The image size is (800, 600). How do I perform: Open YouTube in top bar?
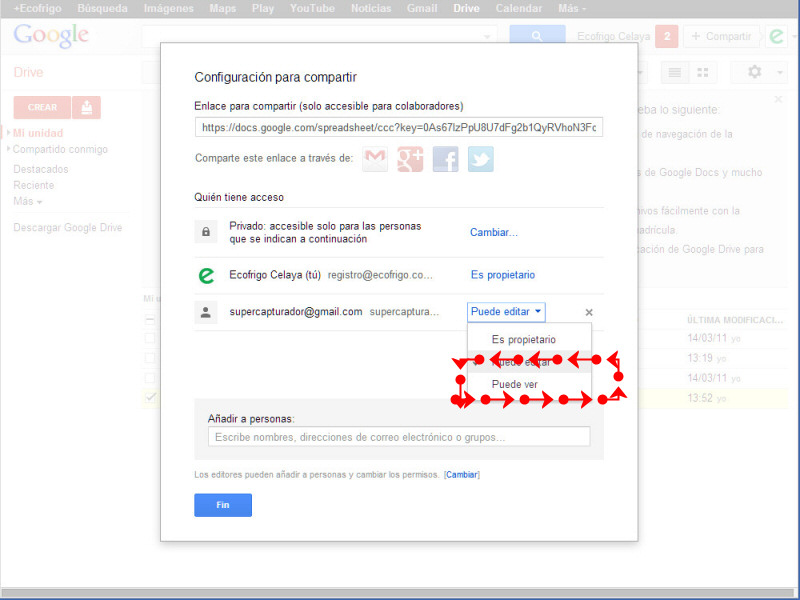[x=312, y=9]
